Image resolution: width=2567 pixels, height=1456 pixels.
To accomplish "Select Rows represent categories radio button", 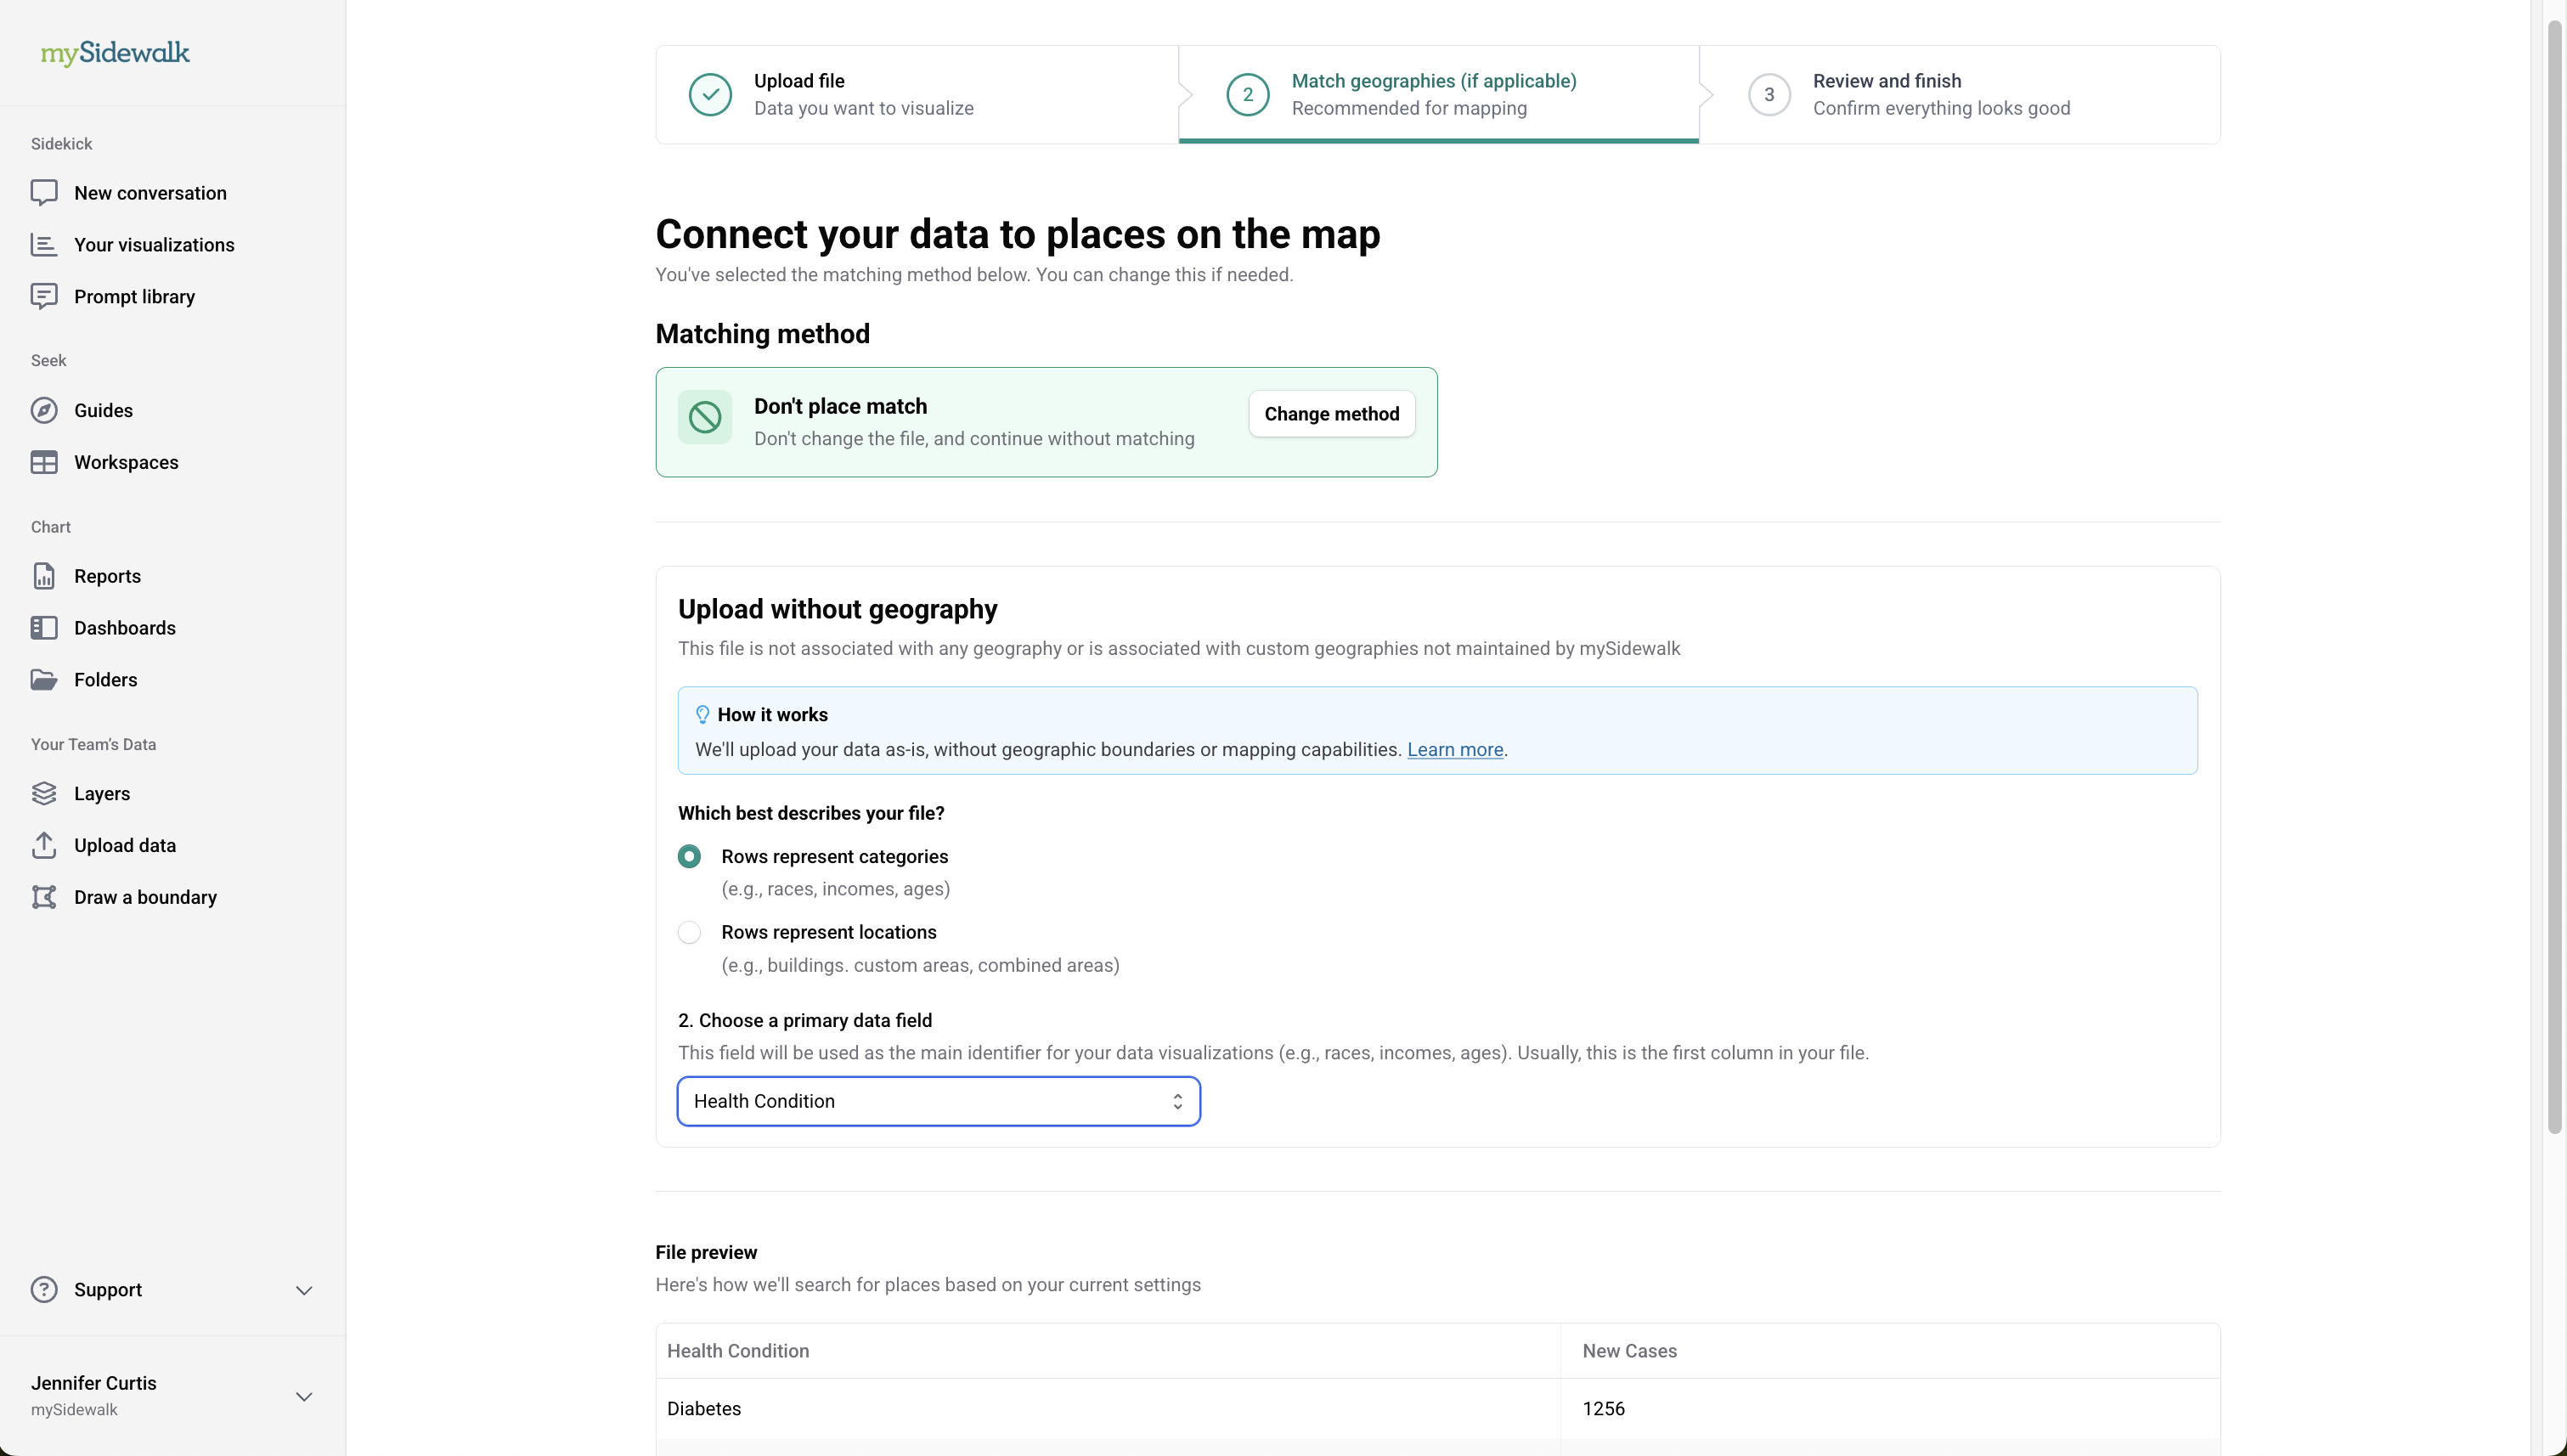I will (689, 856).
